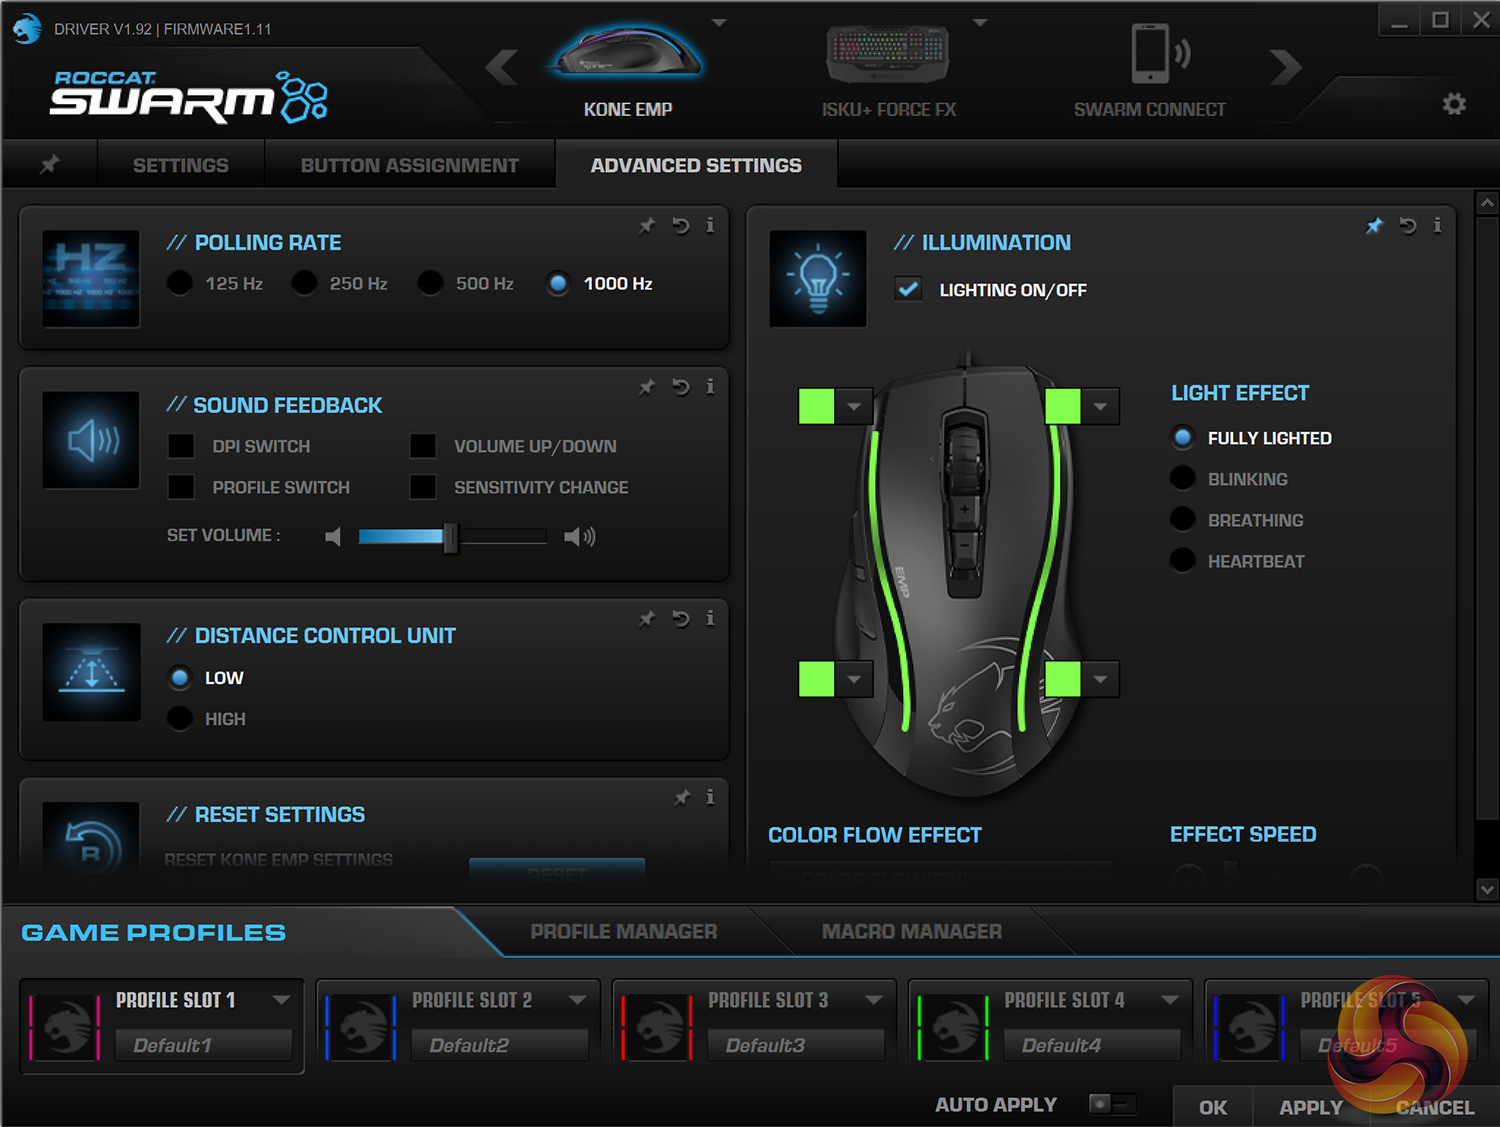Reset the Sound Feedback panel to default
1500x1127 pixels.
click(x=681, y=387)
